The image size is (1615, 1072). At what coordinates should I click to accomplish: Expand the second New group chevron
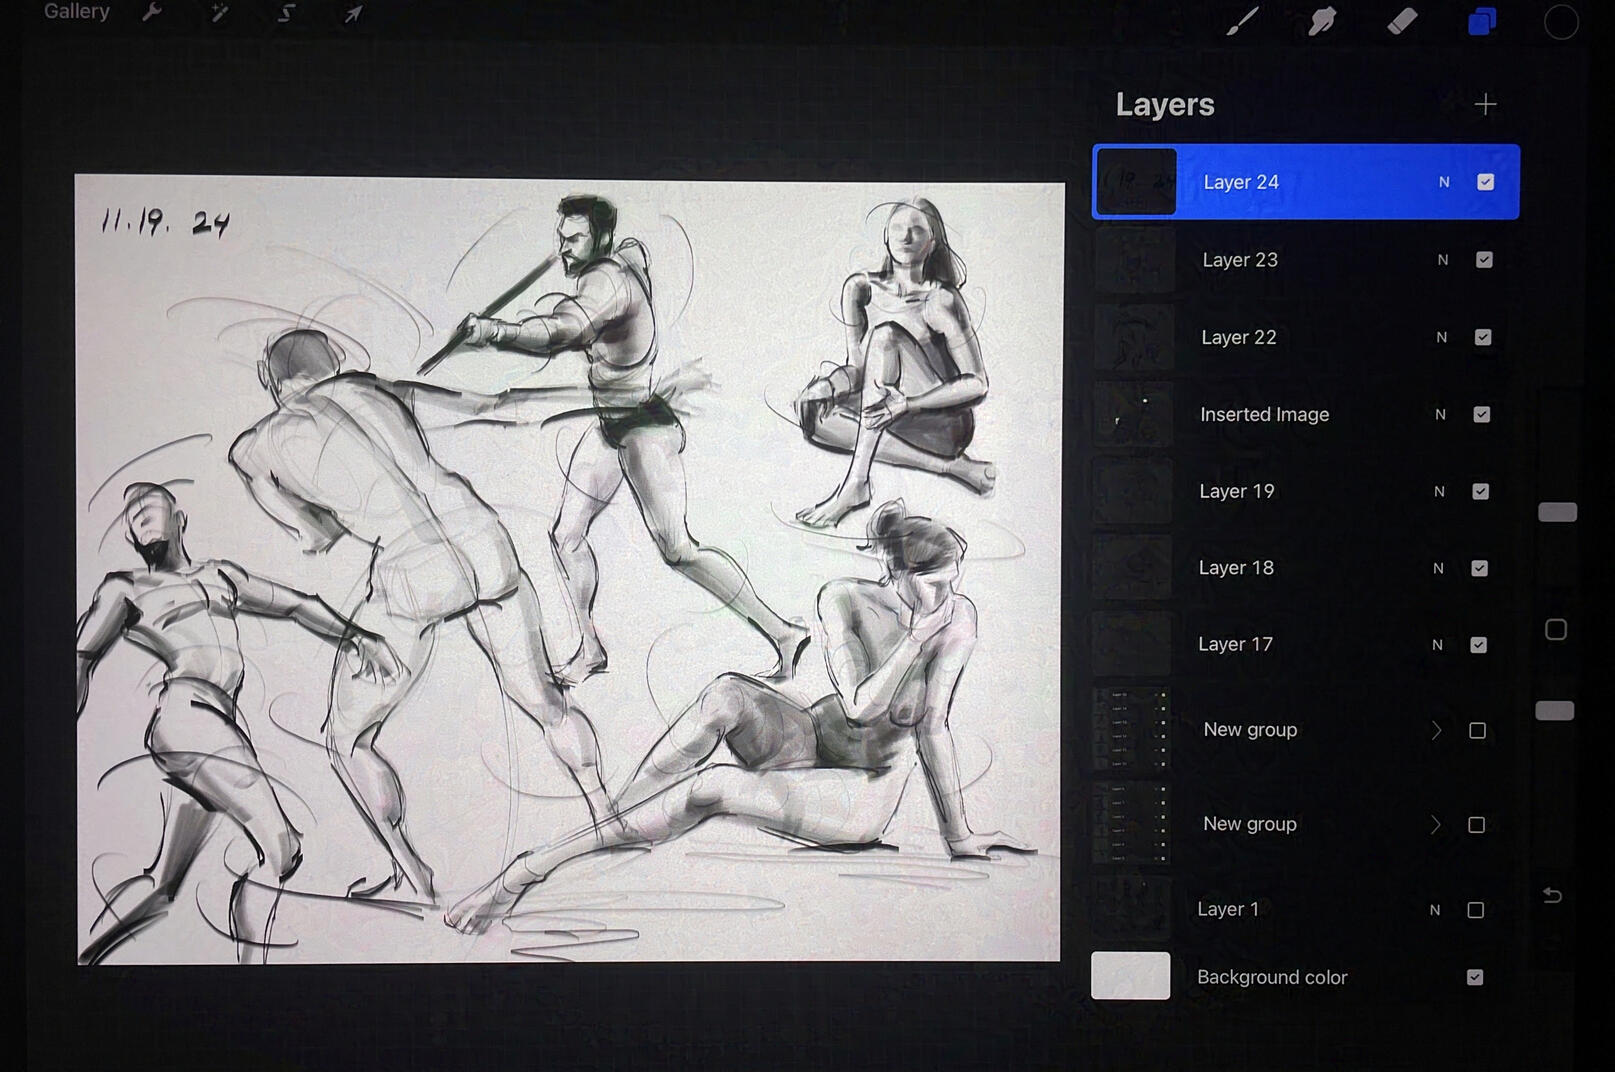[x=1436, y=825]
